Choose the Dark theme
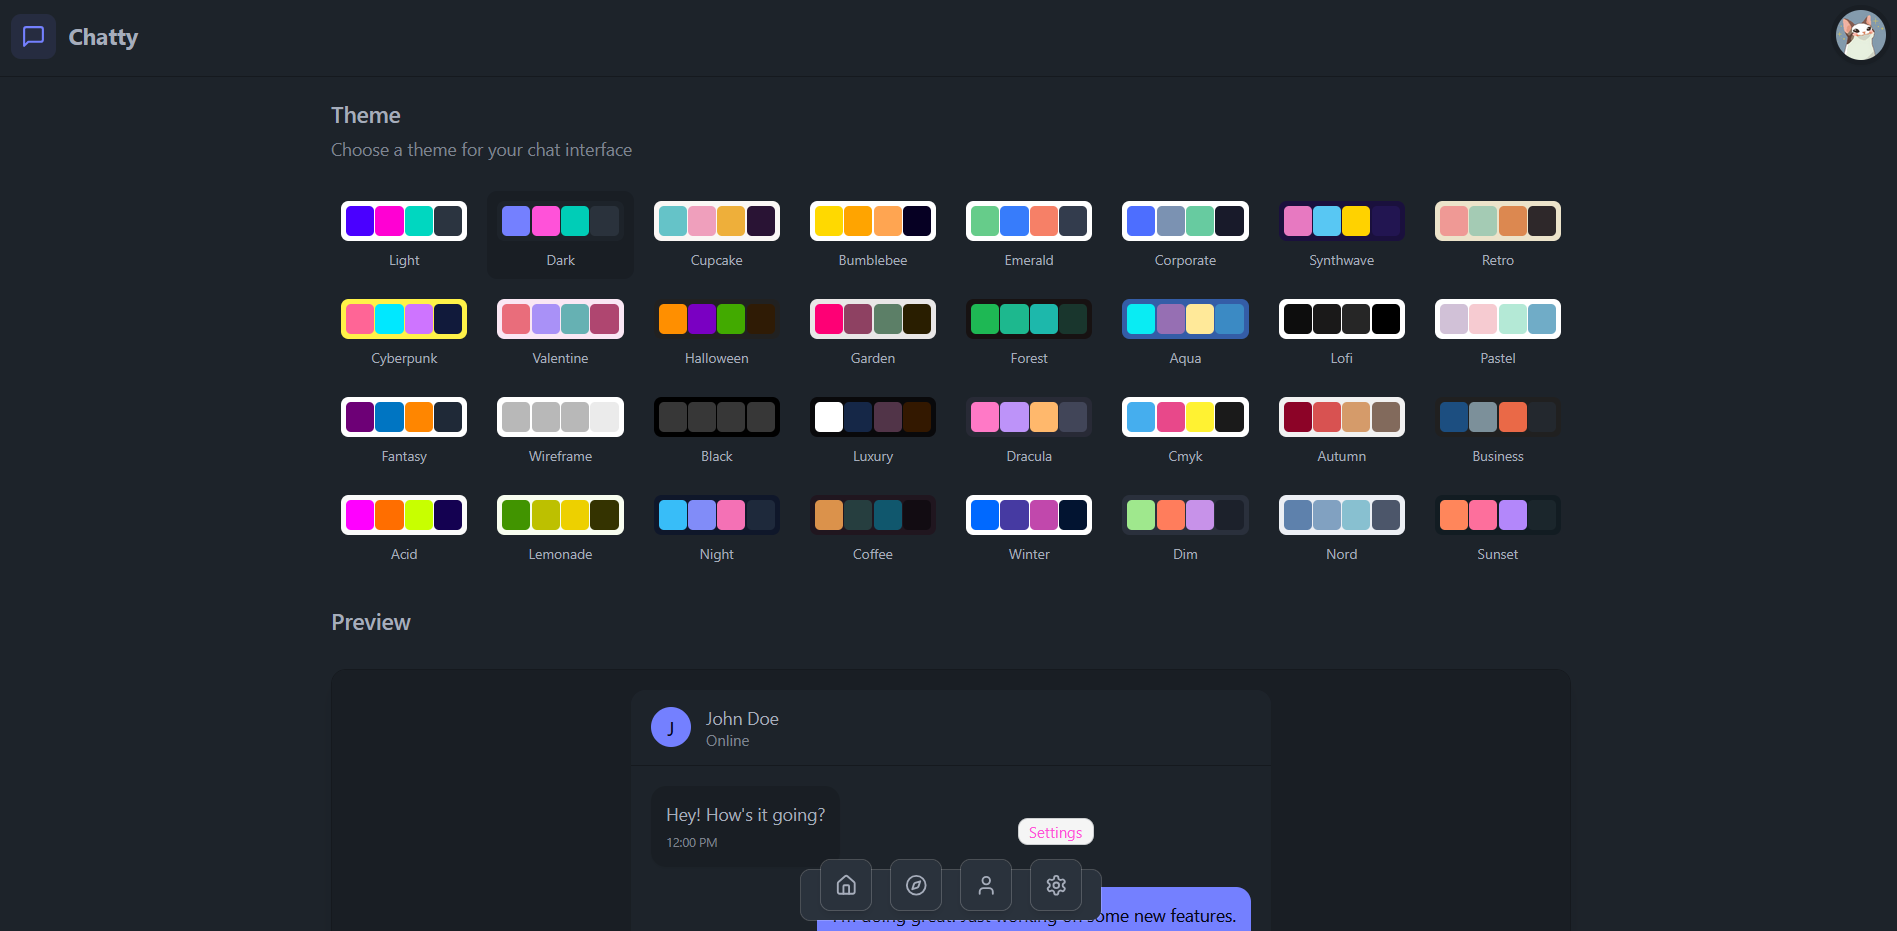This screenshot has height=931, width=1897. 560,235
